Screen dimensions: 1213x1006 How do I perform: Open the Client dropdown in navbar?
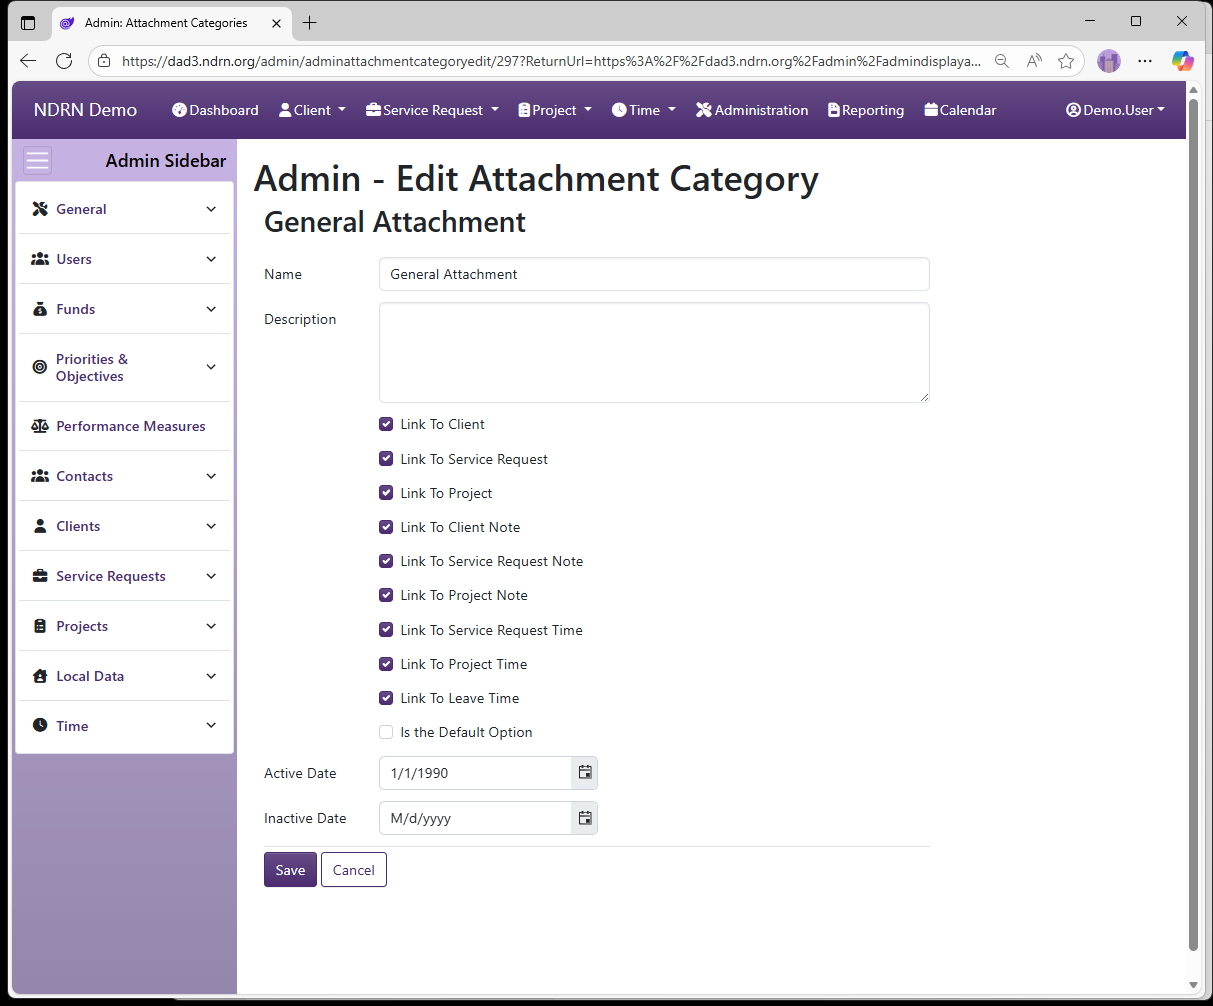point(312,110)
